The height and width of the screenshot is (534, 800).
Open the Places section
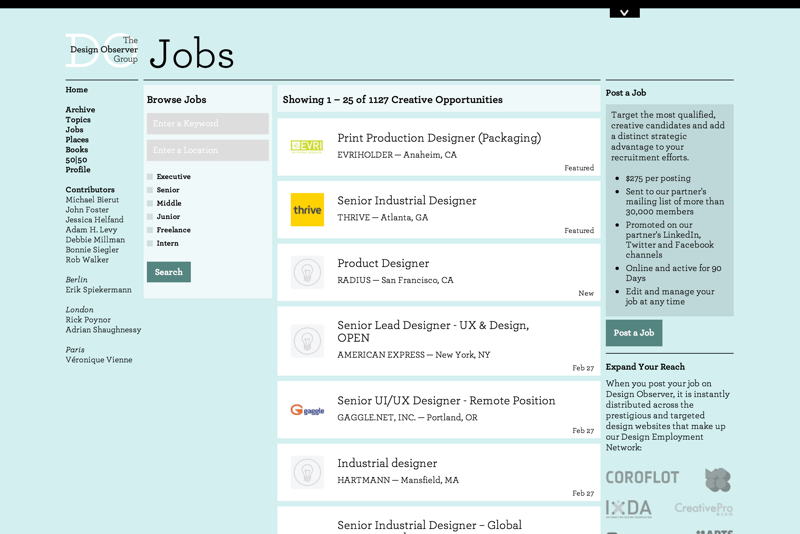(x=77, y=140)
